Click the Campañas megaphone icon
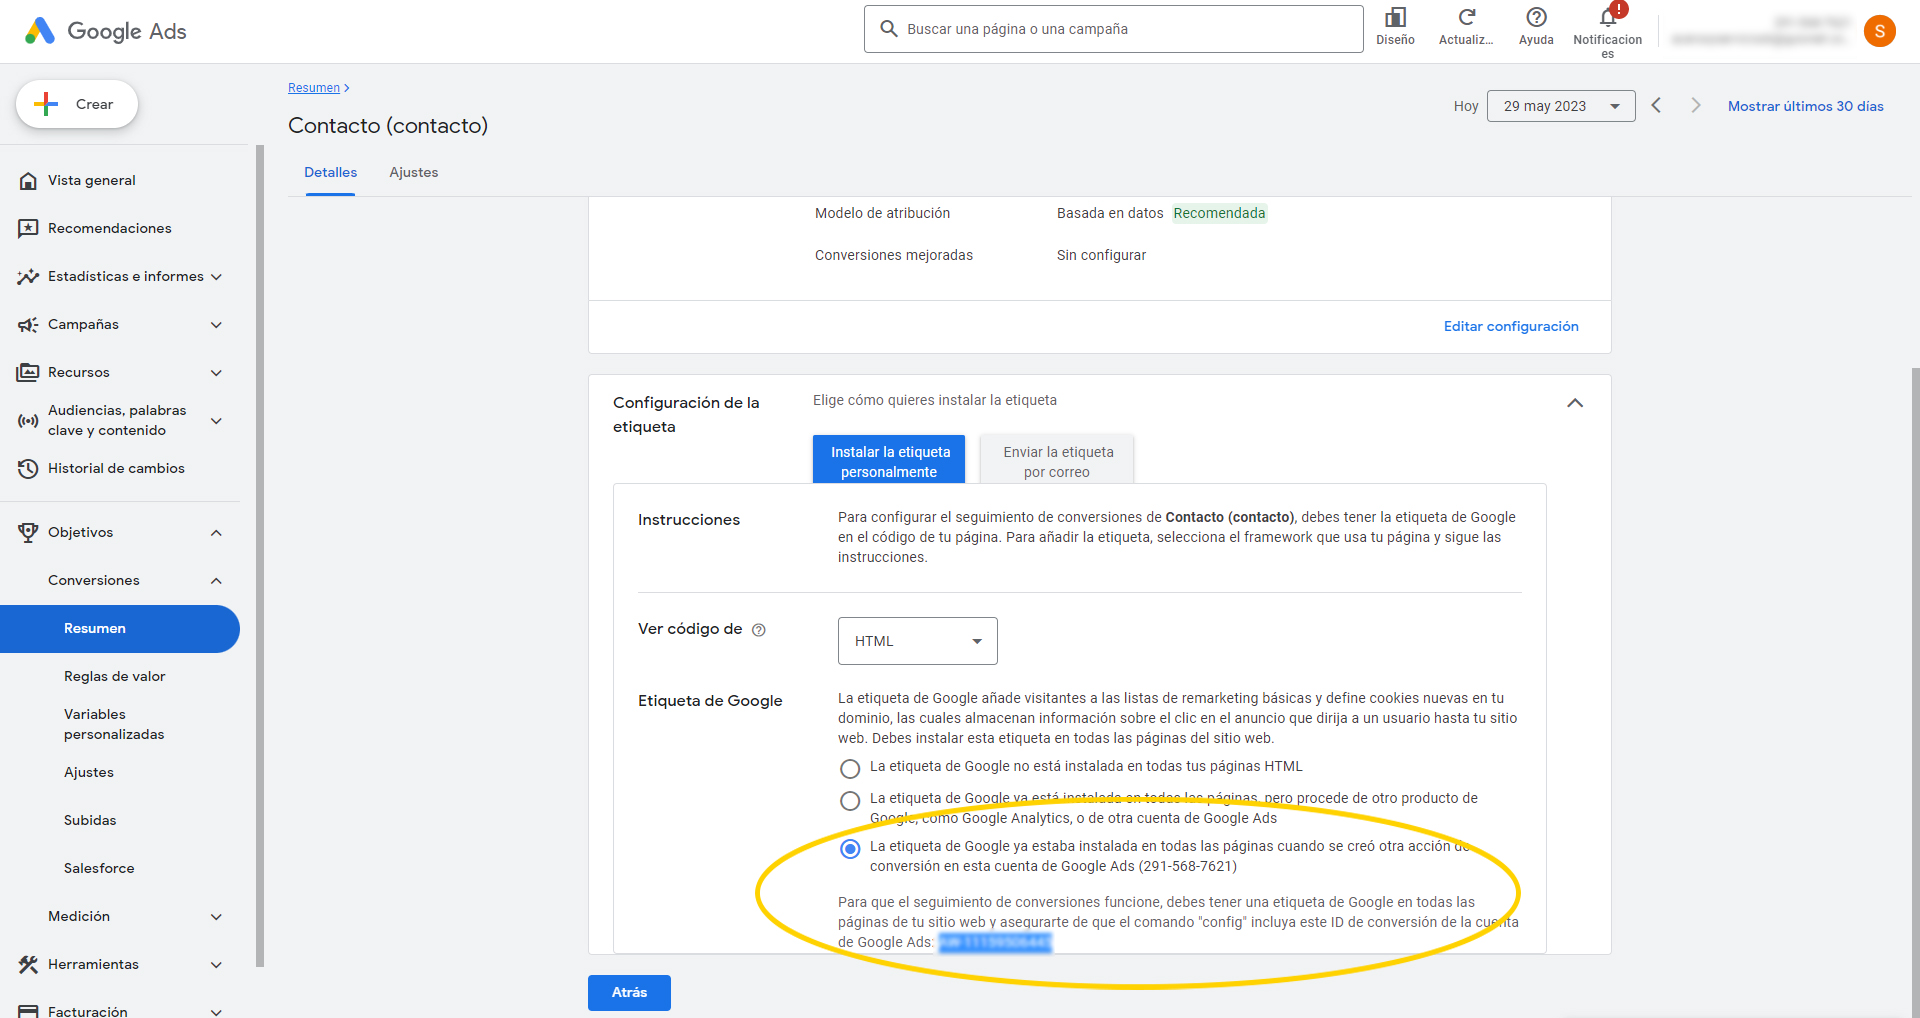The height and width of the screenshot is (1018, 1920). [x=28, y=325]
